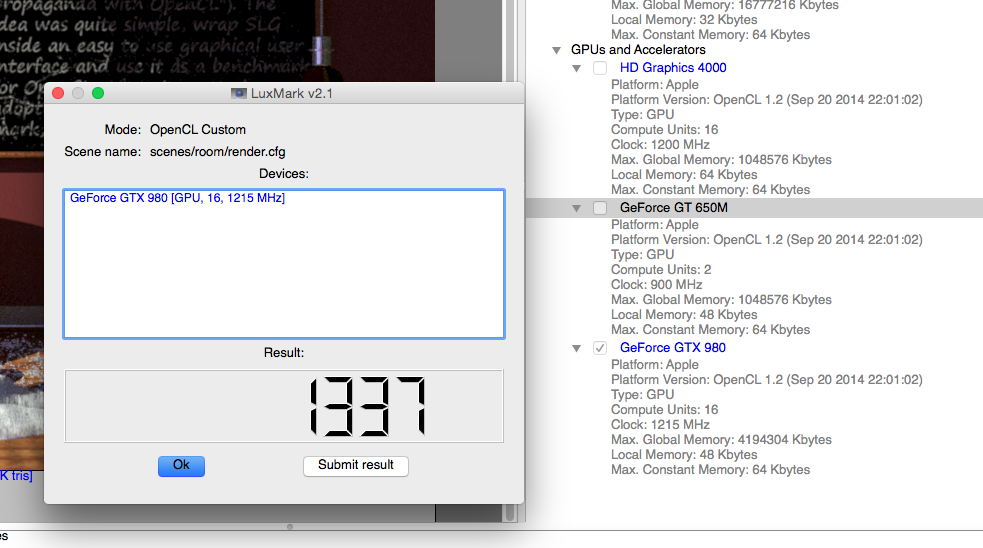Image resolution: width=983 pixels, height=548 pixels.
Task: Collapse the GPUs and Accelerators section
Action: [556, 50]
